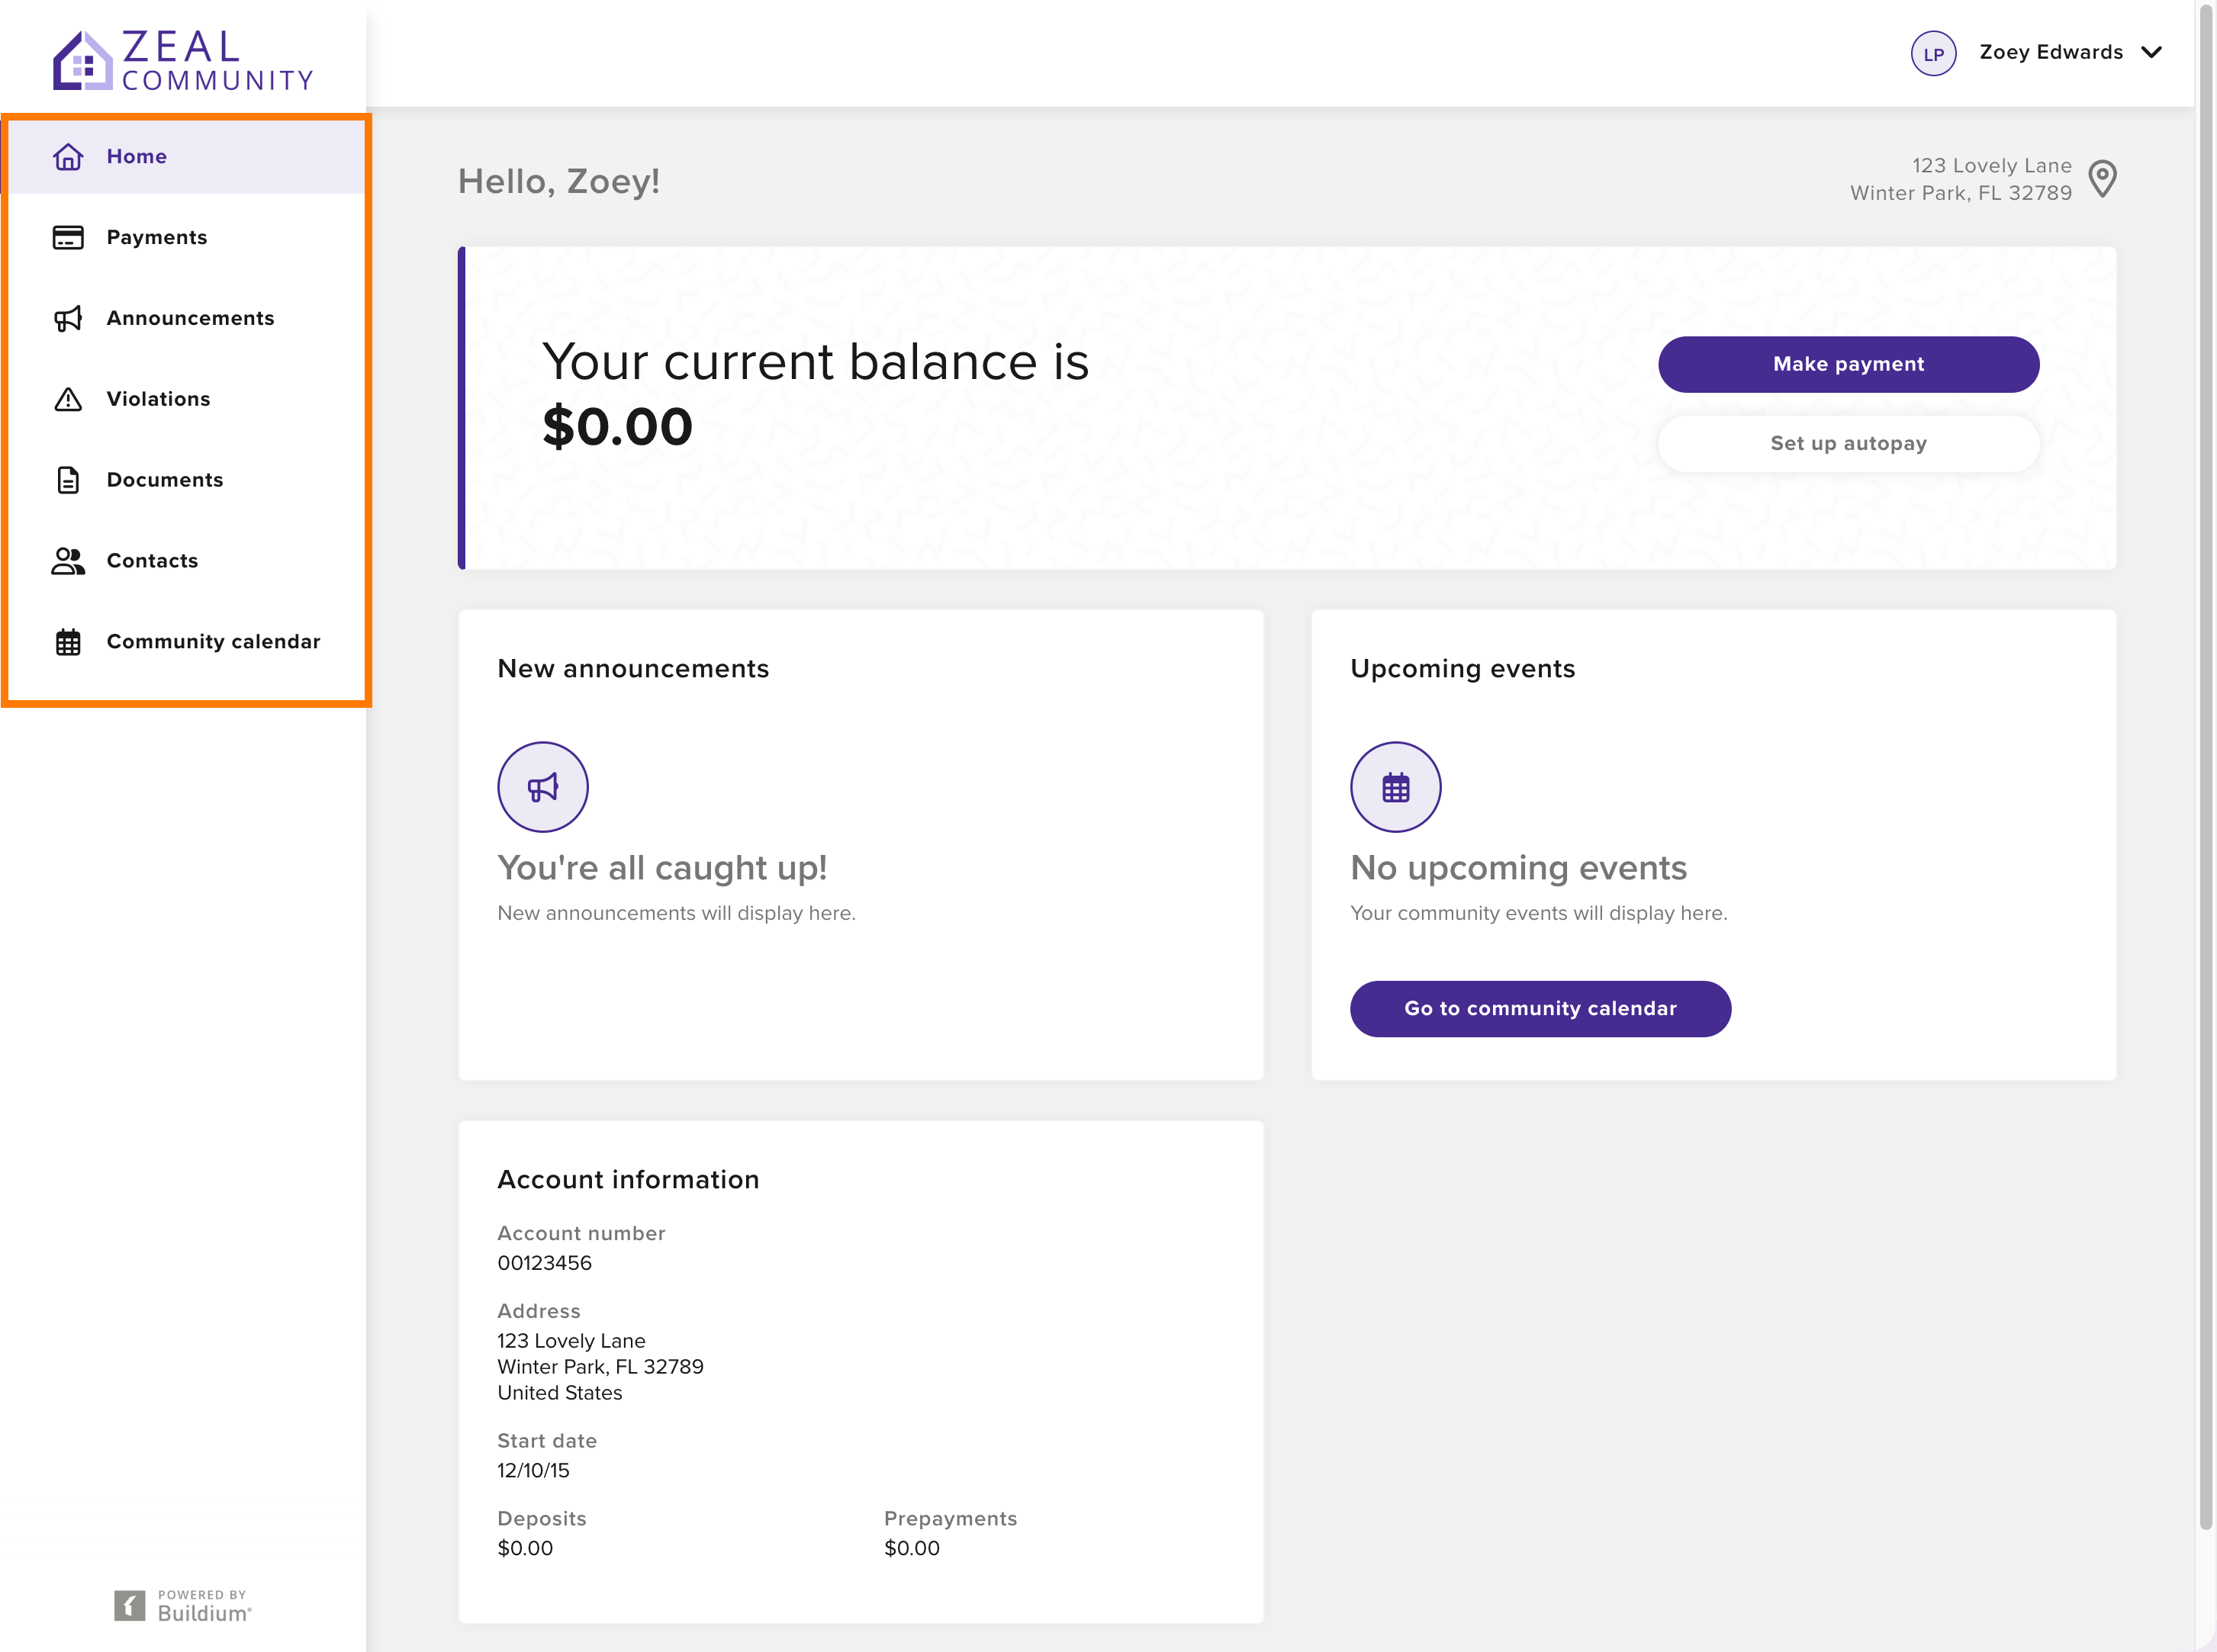Screen dimensions: 2217x1652
Task: Click the Community calendar grid icon in sidebar
Action: tap(68, 642)
